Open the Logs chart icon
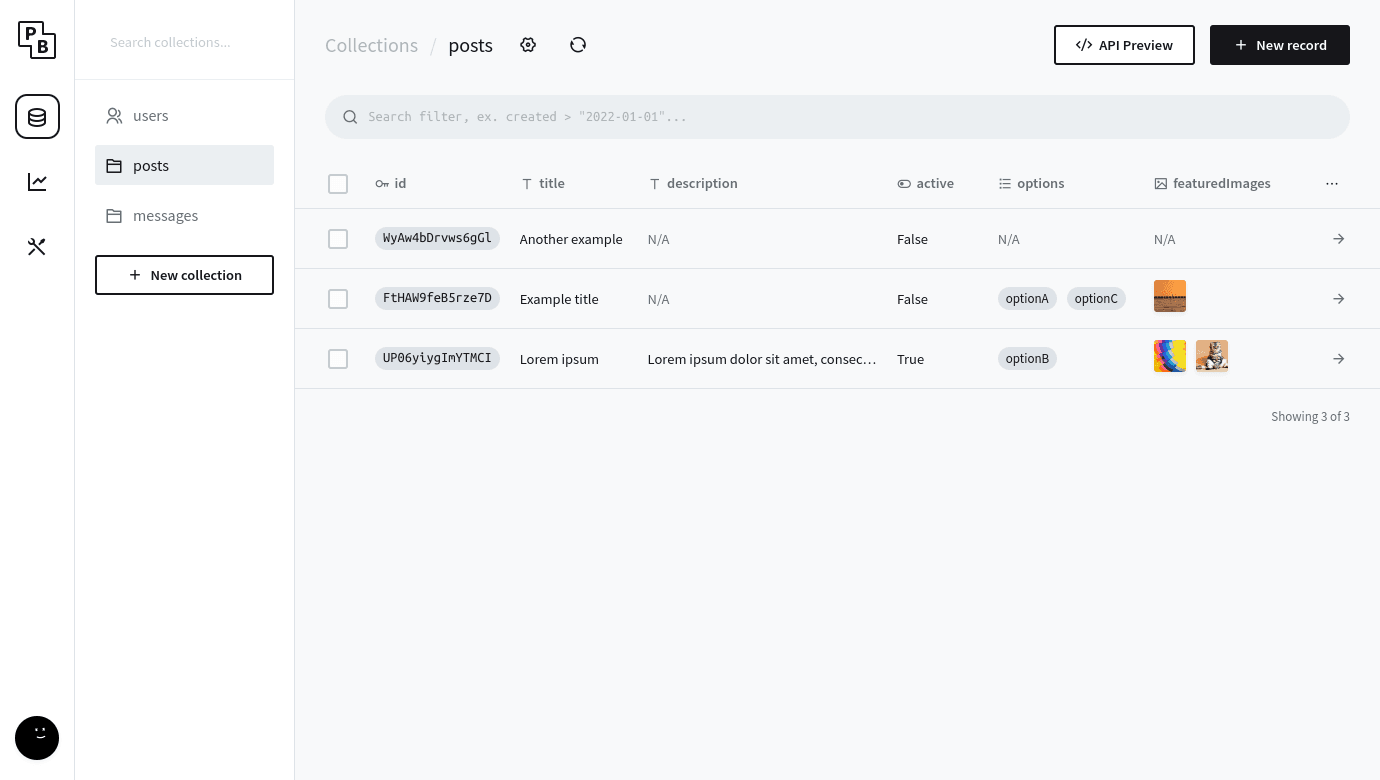This screenshot has width=1380, height=780. [37, 181]
